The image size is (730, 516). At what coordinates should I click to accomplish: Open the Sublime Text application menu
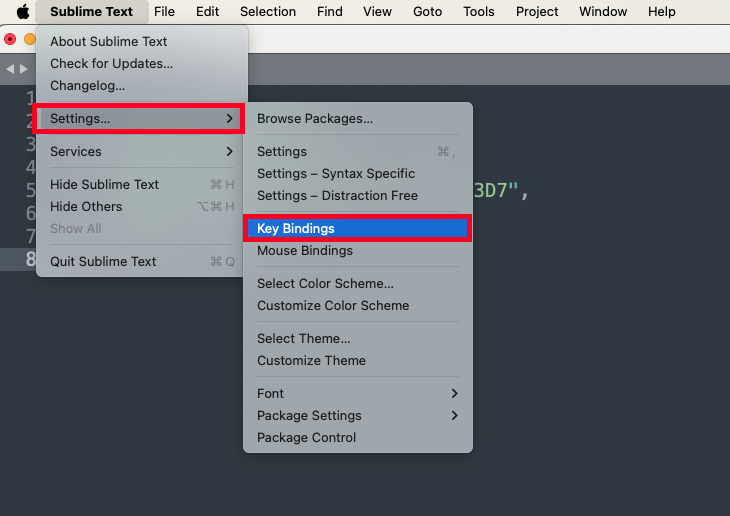pyautogui.click(x=91, y=11)
